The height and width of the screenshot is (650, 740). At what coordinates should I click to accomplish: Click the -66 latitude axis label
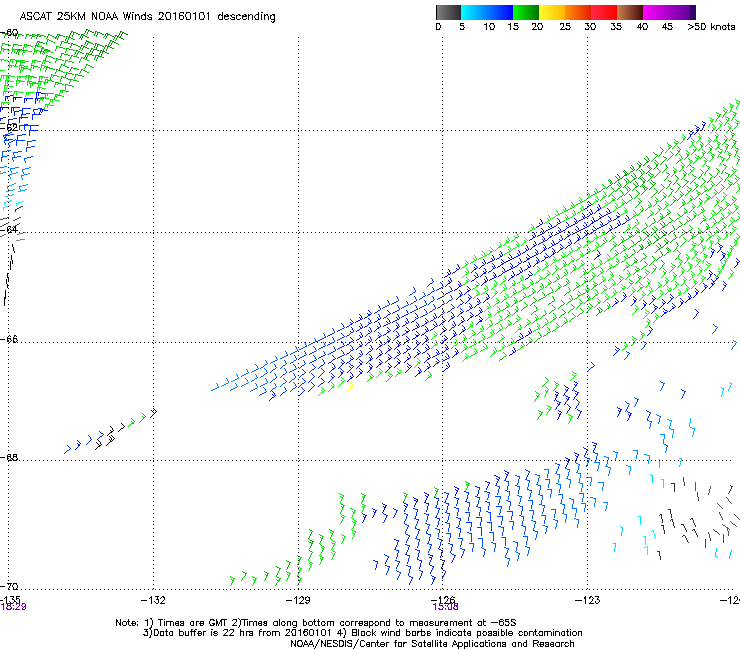point(9,339)
